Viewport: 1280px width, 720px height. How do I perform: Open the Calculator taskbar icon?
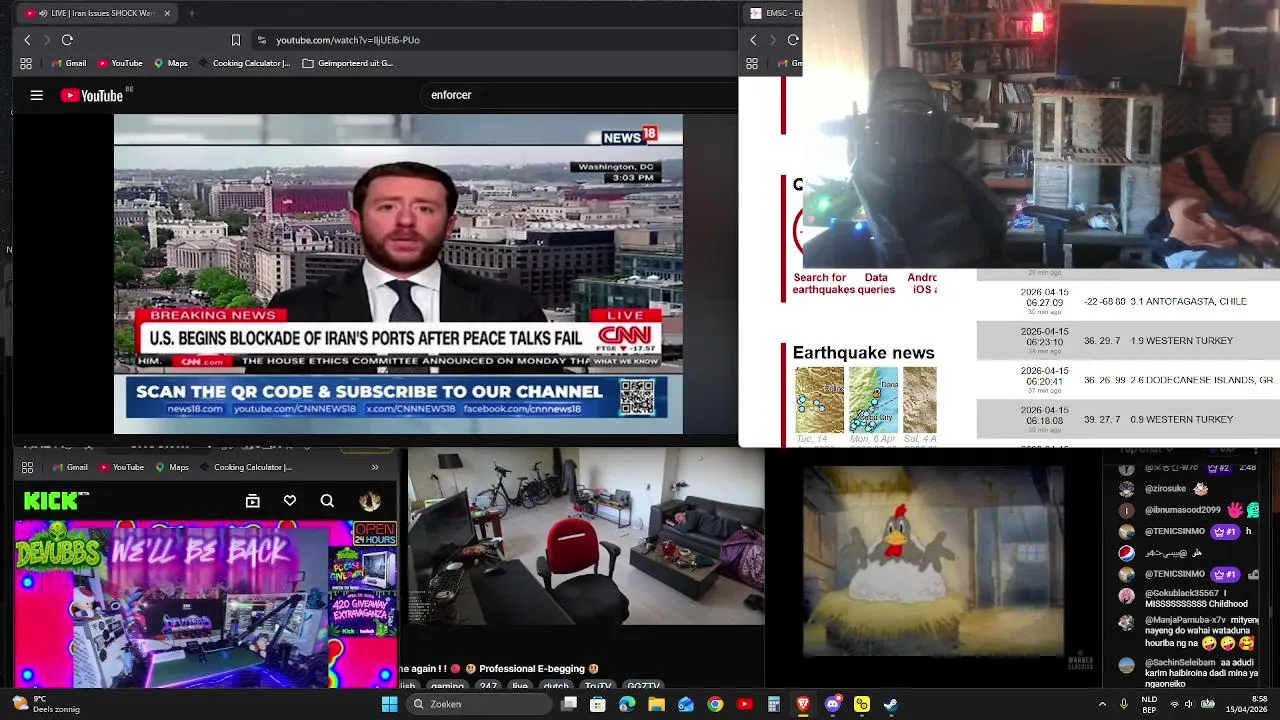point(774,704)
